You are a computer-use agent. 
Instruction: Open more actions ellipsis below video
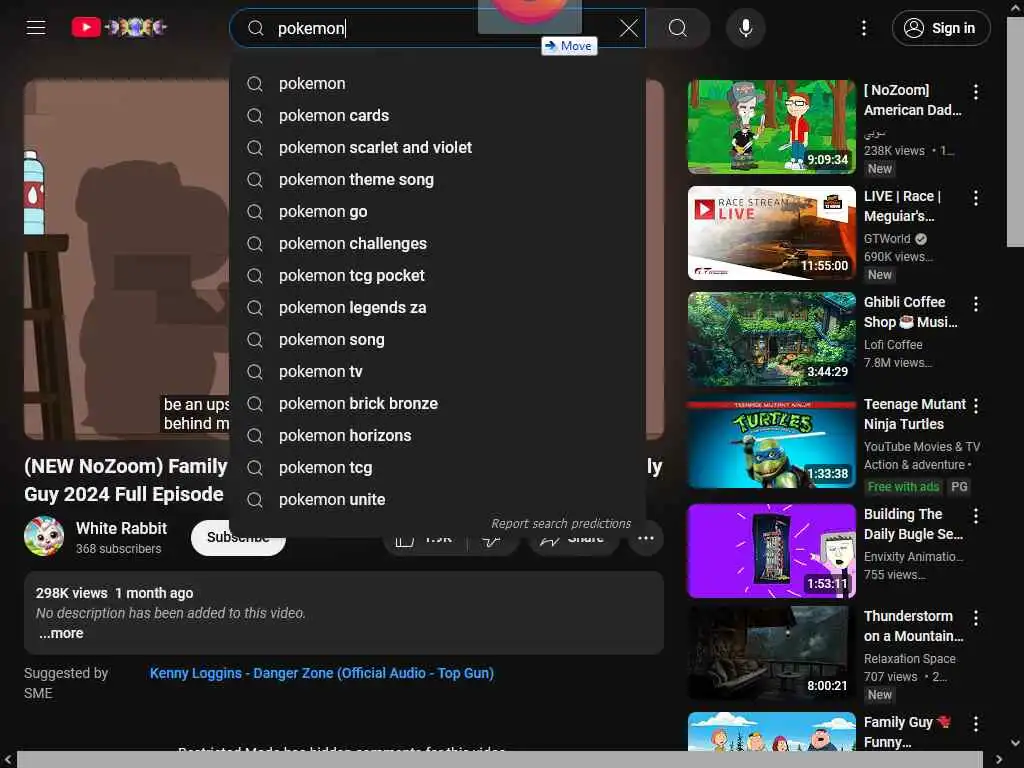(x=645, y=538)
